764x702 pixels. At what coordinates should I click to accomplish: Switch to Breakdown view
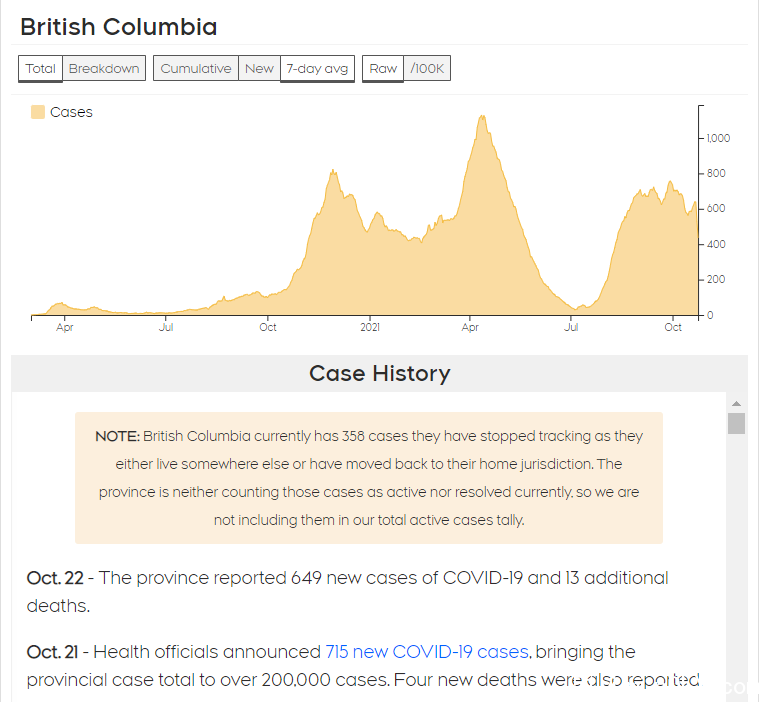click(x=104, y=68)
